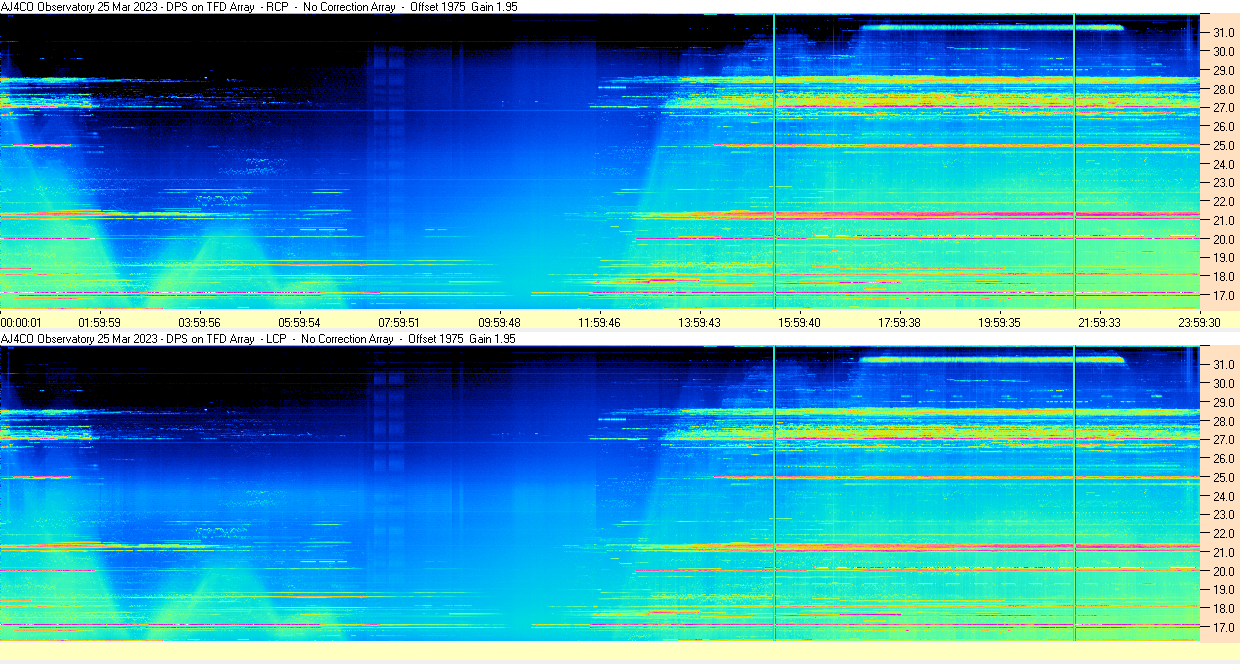The image size is (1240, 664).
Task: Select 30.0 frequency label on LCP plot
Action: (x=1224, y=383)
